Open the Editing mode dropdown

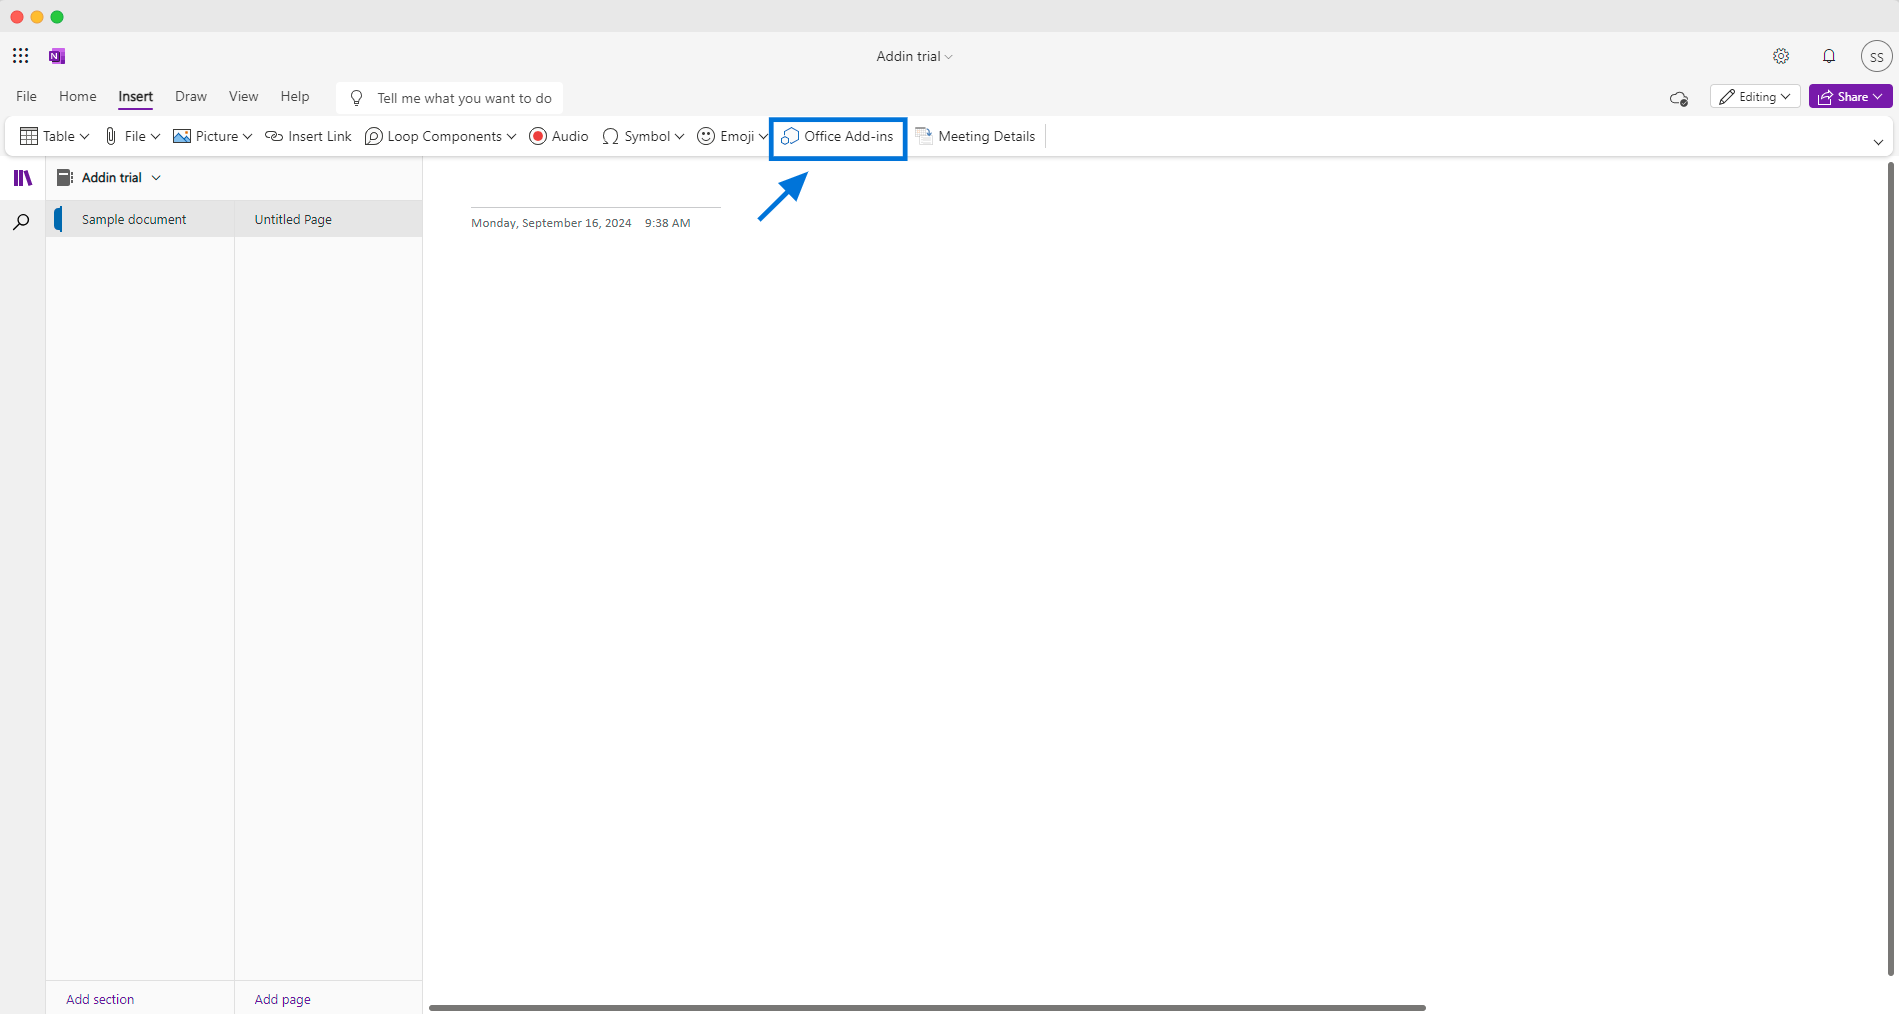click(x=1755, y=96)
